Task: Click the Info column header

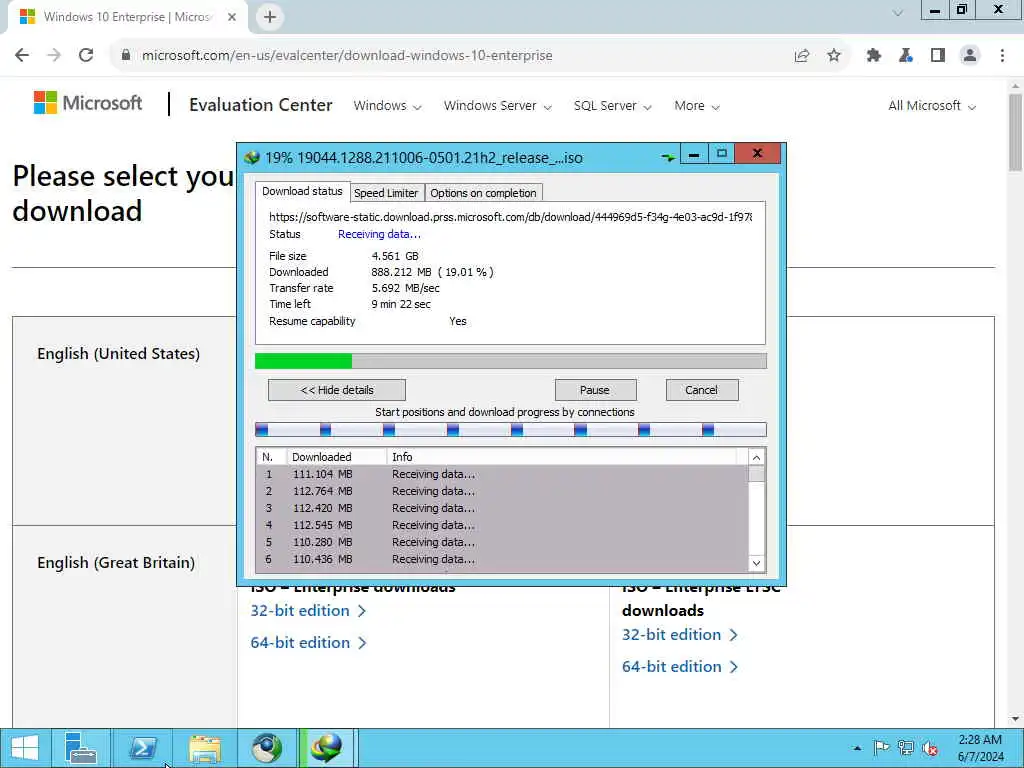Action: [562, 456]
